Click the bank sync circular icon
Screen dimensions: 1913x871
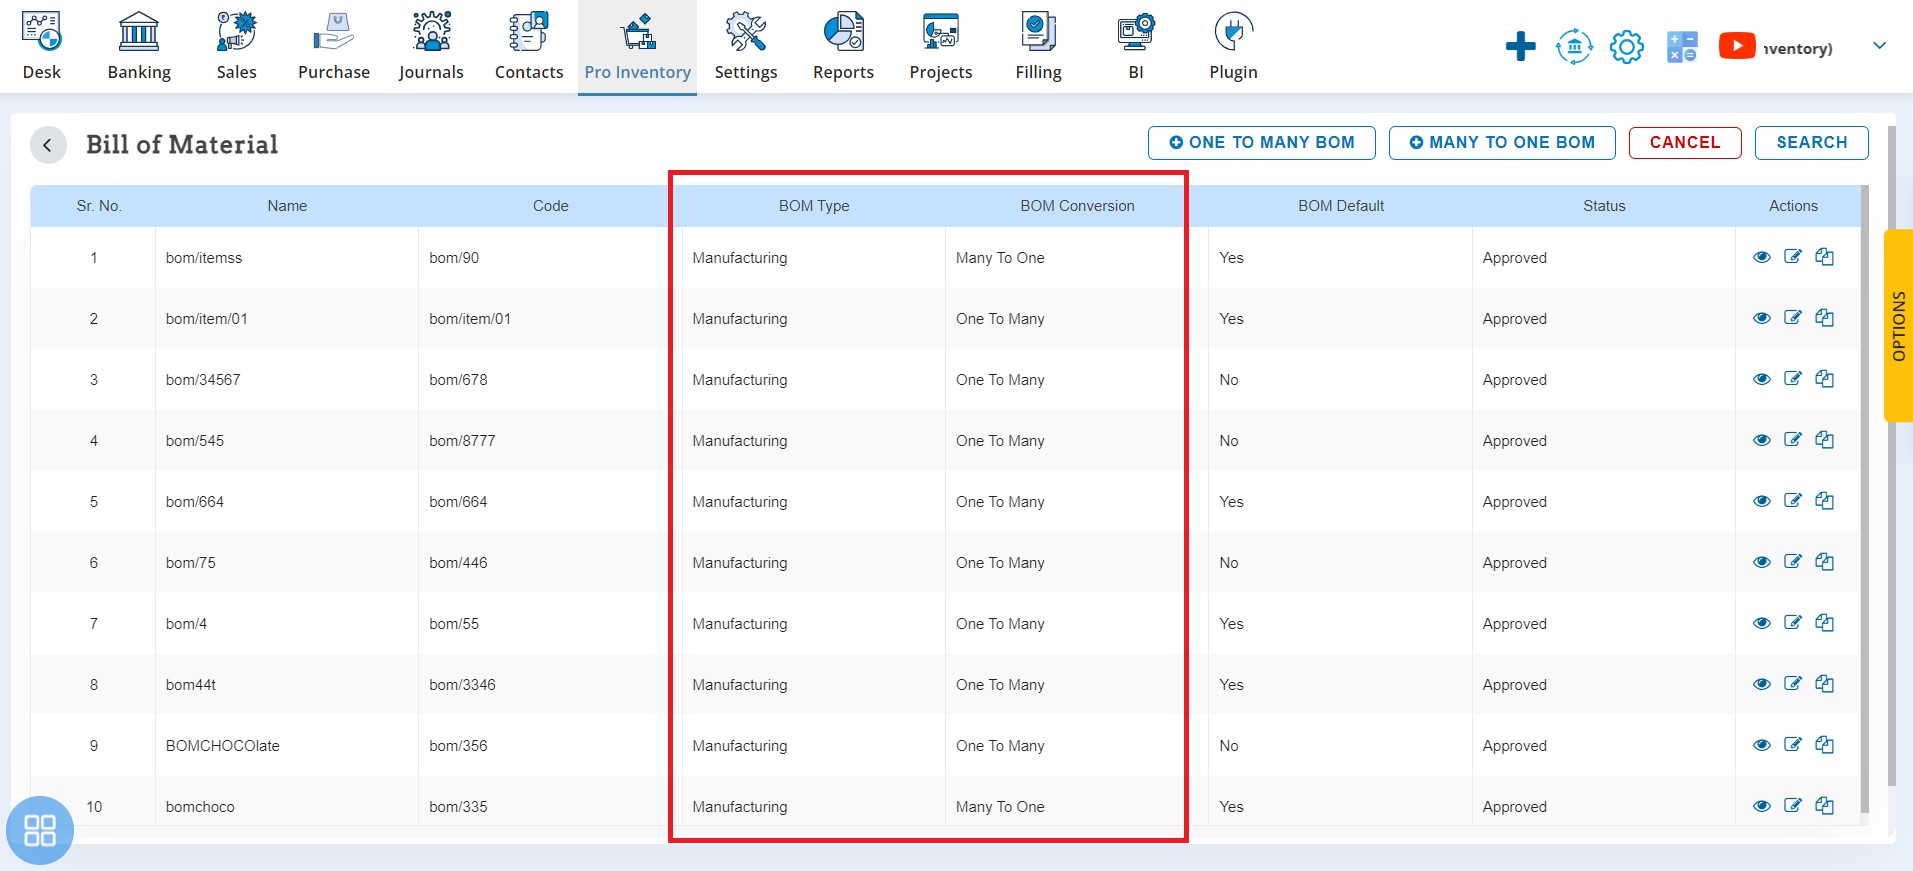[x=1574, y=46]
